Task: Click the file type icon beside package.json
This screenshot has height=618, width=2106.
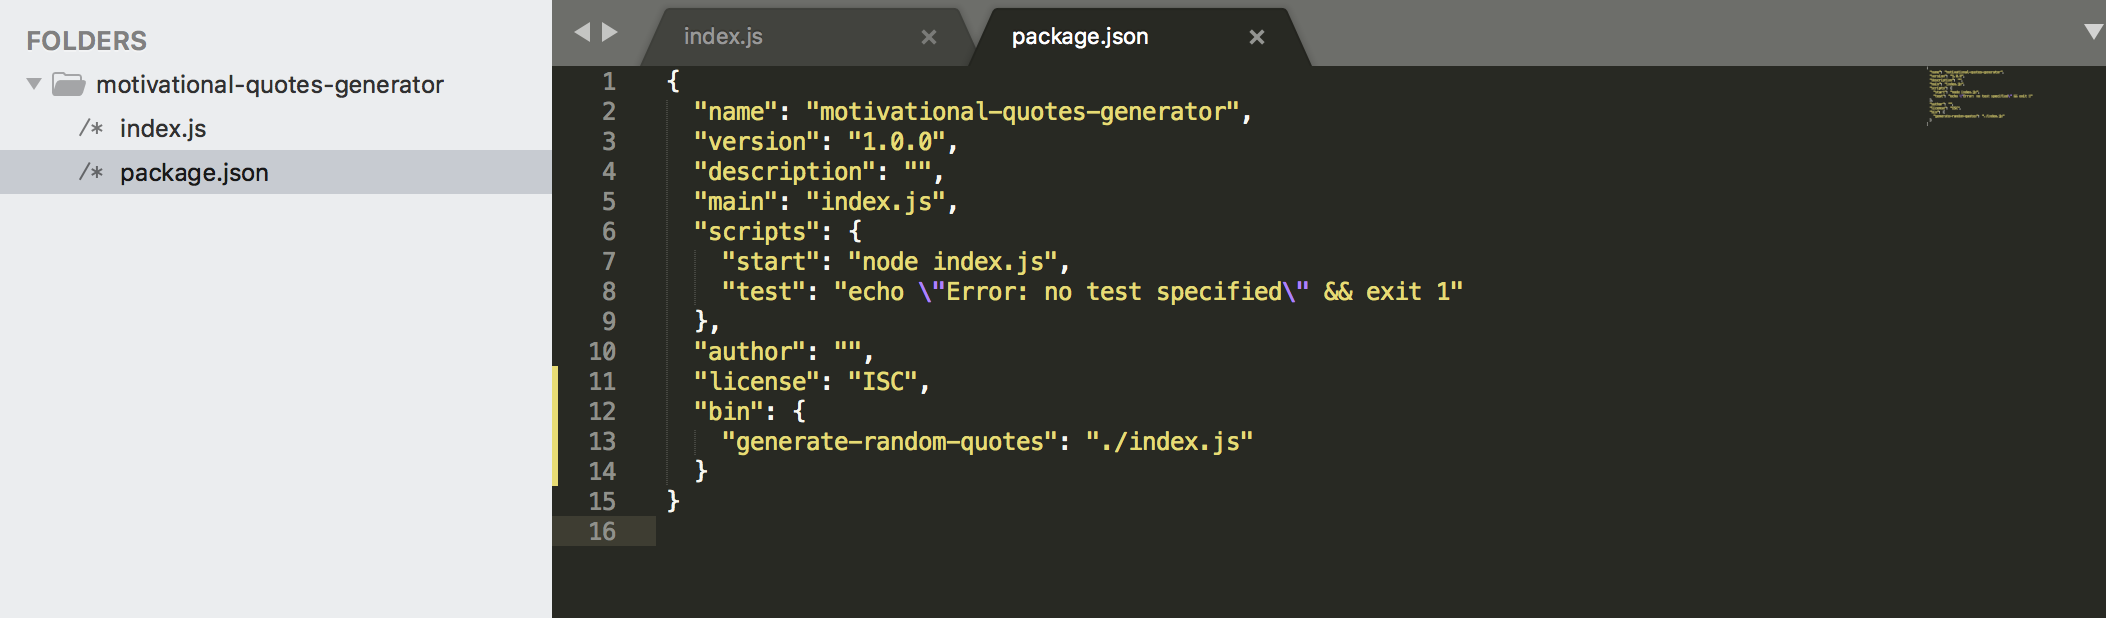Action: [91, 173]
